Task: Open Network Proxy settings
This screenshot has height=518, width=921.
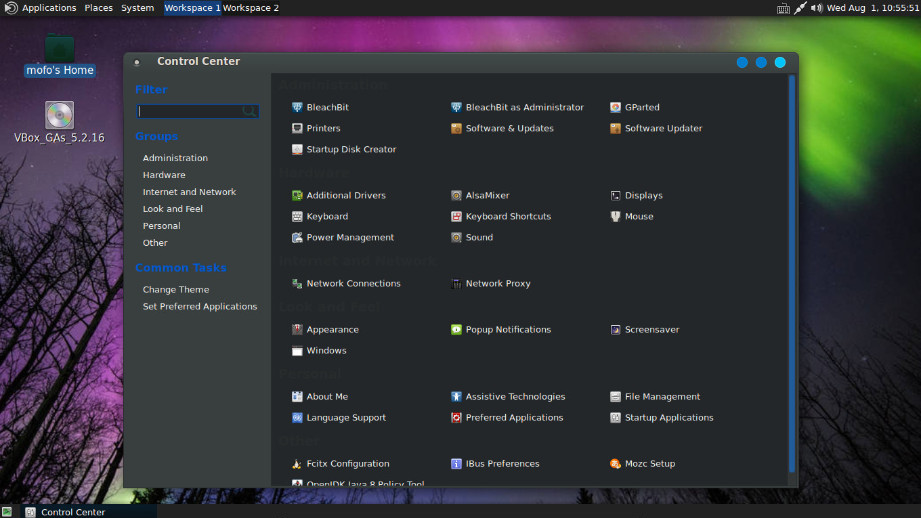Action: coord(490,284)
